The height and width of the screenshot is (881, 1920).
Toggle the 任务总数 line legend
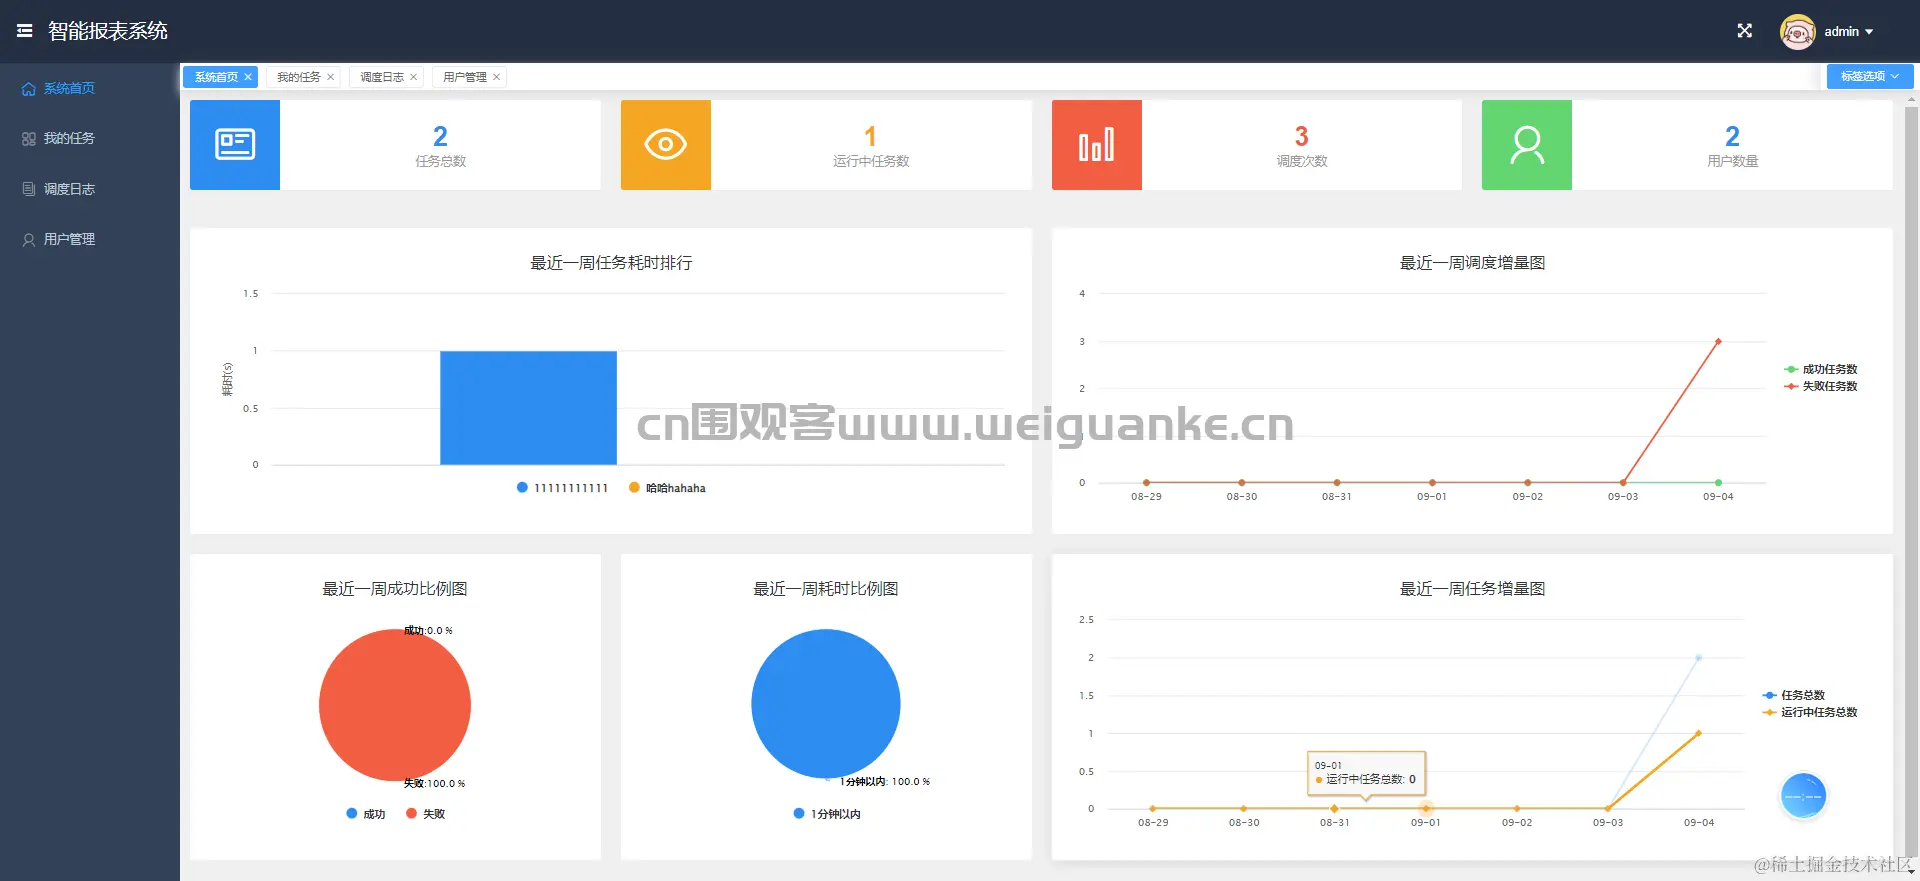(1794, 695)
